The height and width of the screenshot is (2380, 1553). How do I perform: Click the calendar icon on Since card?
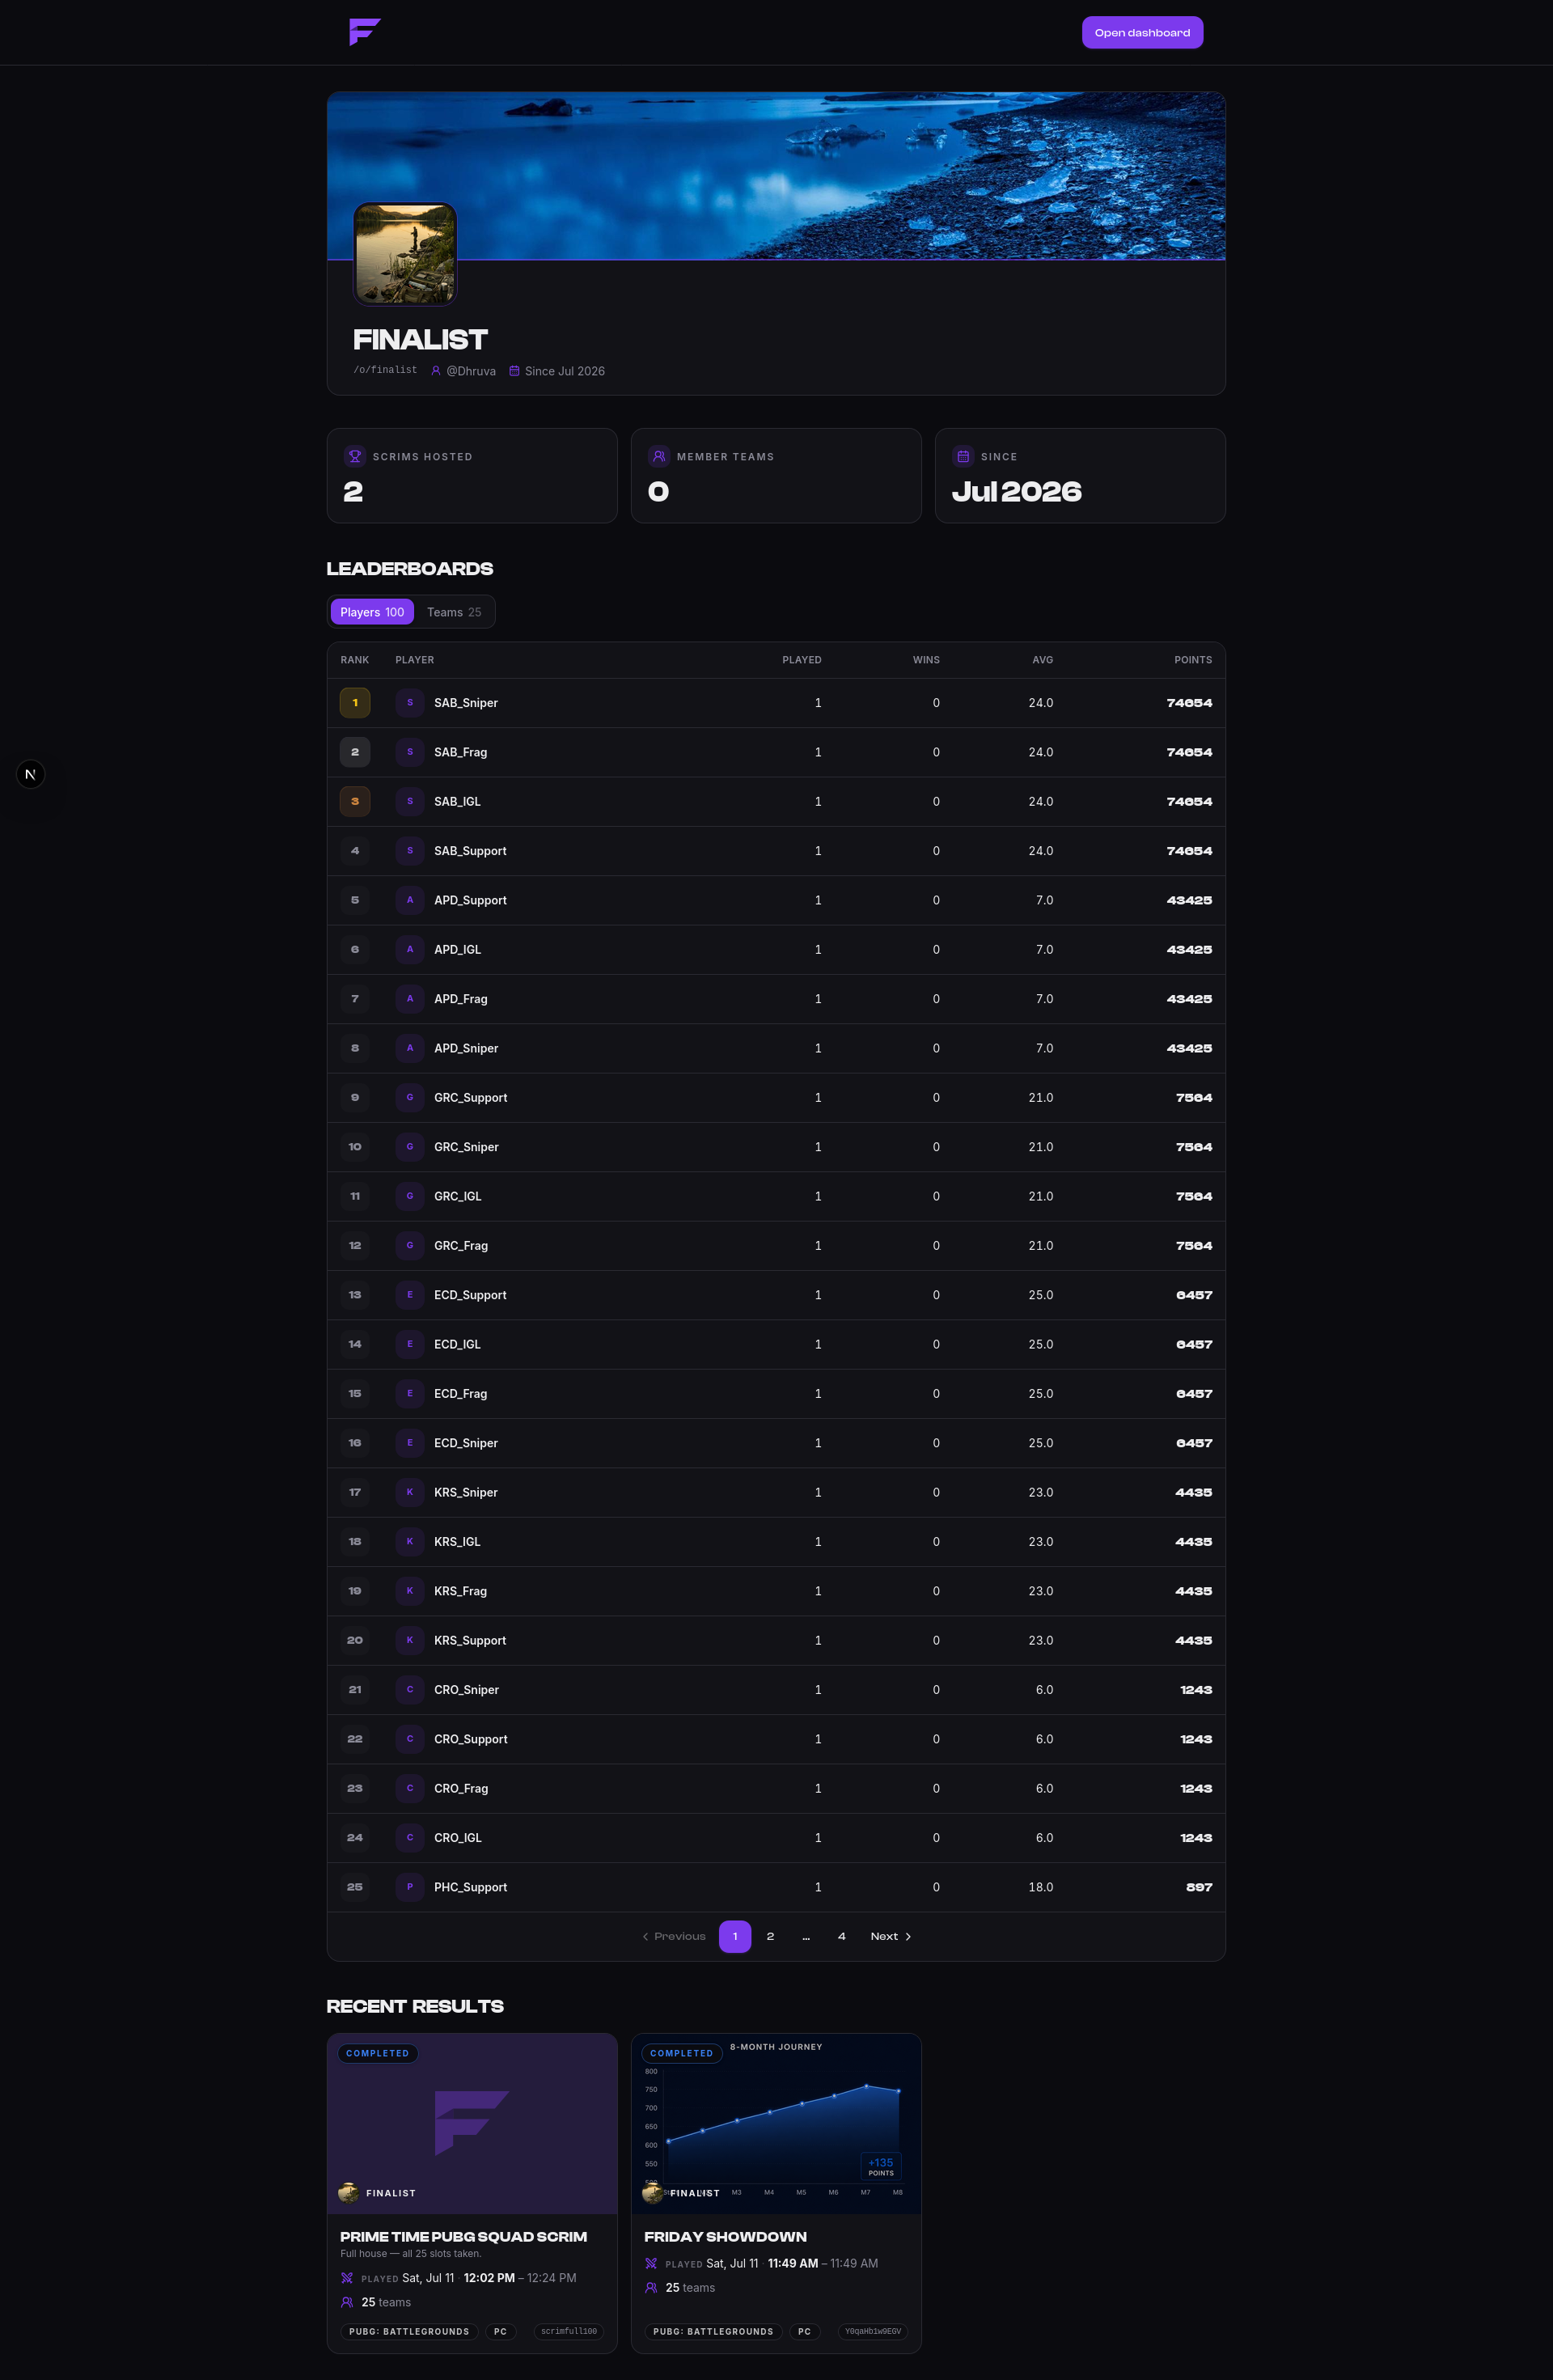tap(963, 456)
